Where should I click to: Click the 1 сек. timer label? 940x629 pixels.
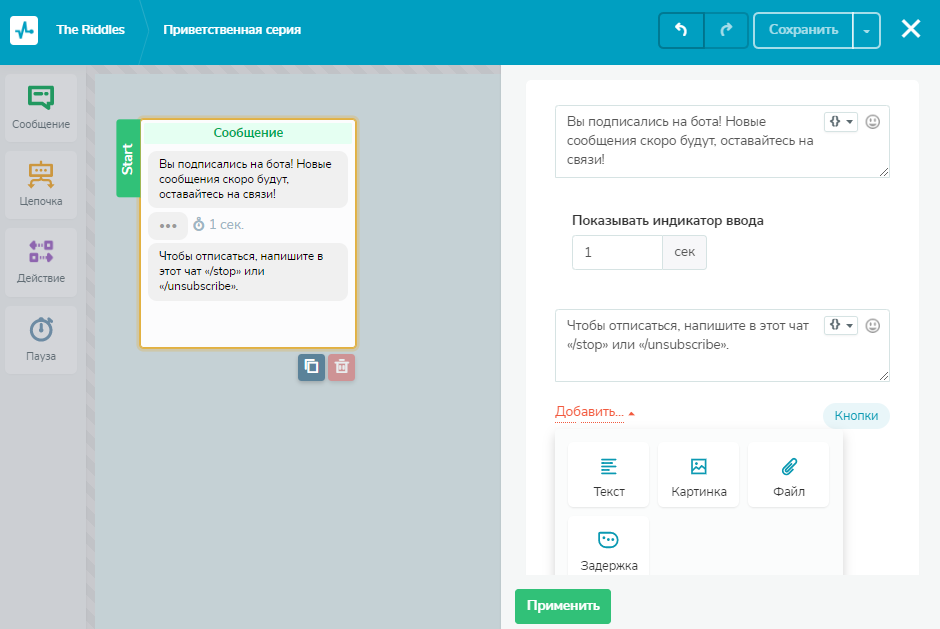219,225
